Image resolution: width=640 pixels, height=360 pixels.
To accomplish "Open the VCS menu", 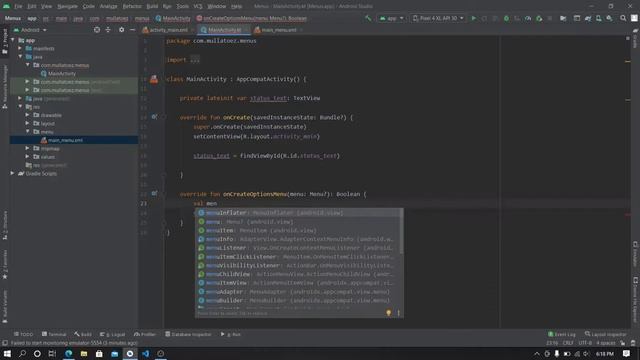I will click(x=198, y=7).
